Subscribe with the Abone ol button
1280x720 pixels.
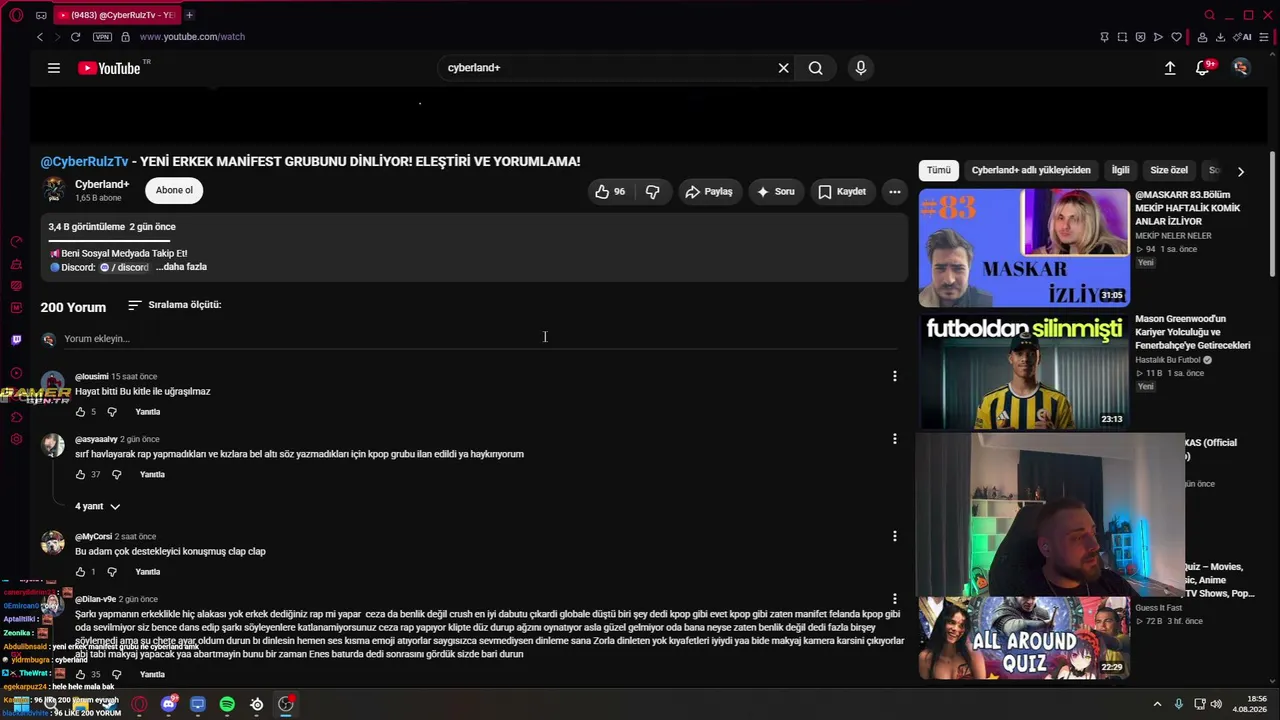click(174, 190)
